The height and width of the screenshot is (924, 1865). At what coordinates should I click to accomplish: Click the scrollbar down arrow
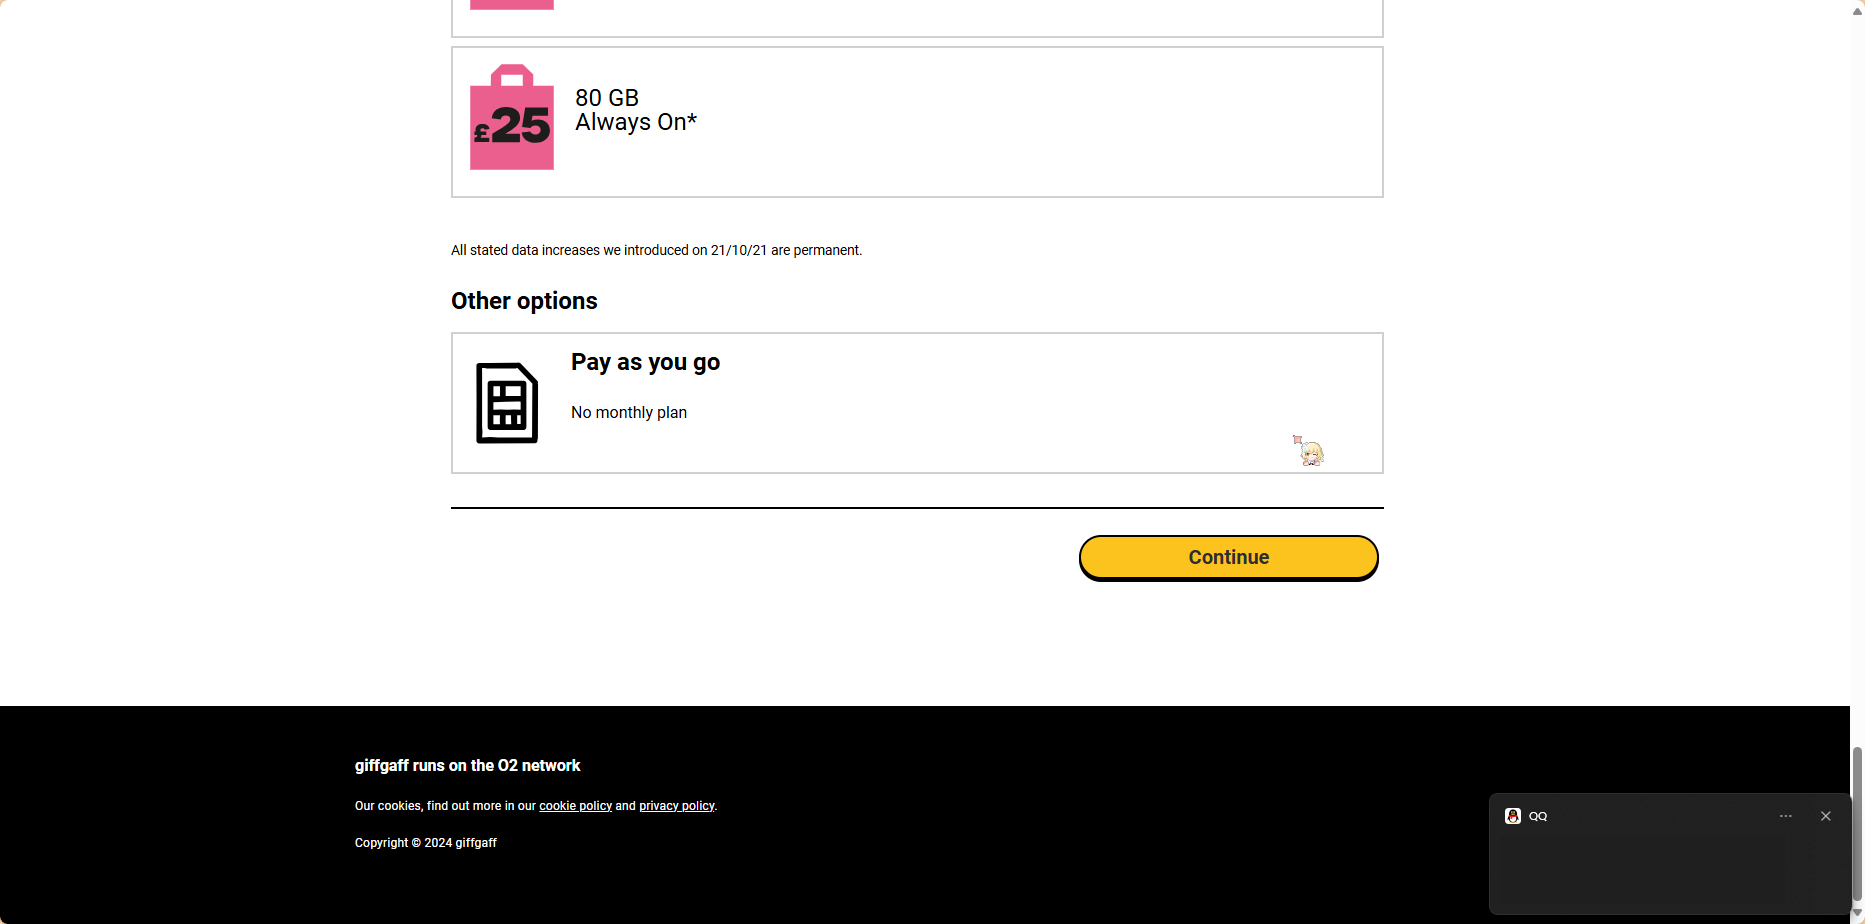tap(1856, 914)
